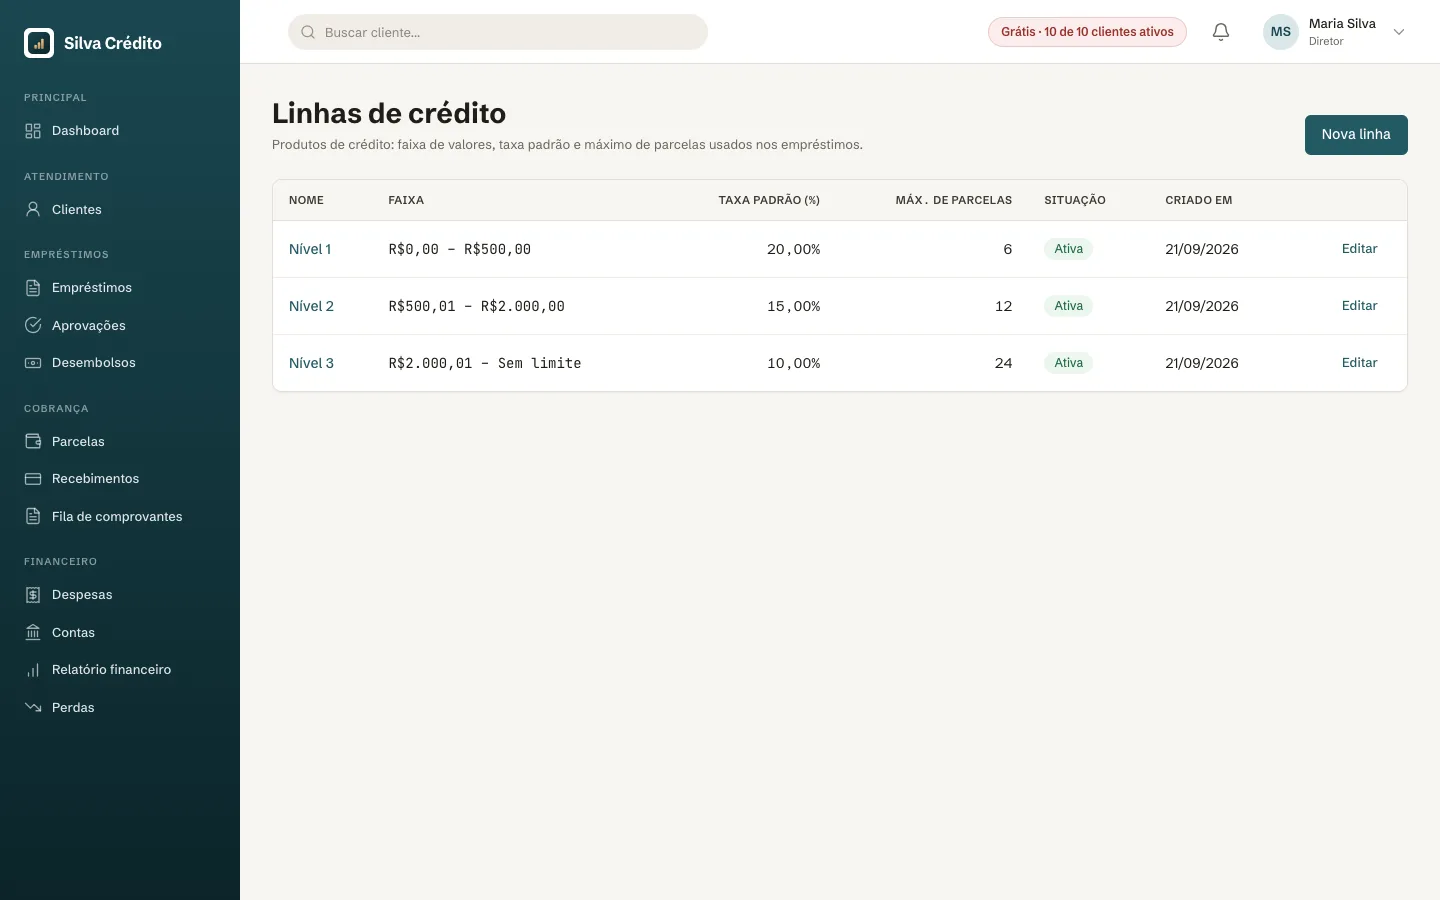Viewport: 1440px width, 900px height.
Task: Expand the Maria Silva account menu chevron
Action: pyautogui.click(x=1399, y=32)
